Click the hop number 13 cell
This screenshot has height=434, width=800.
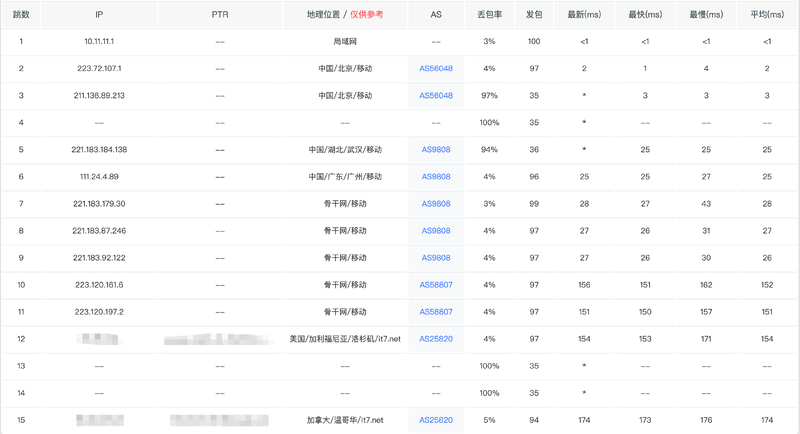pos(21,366)
